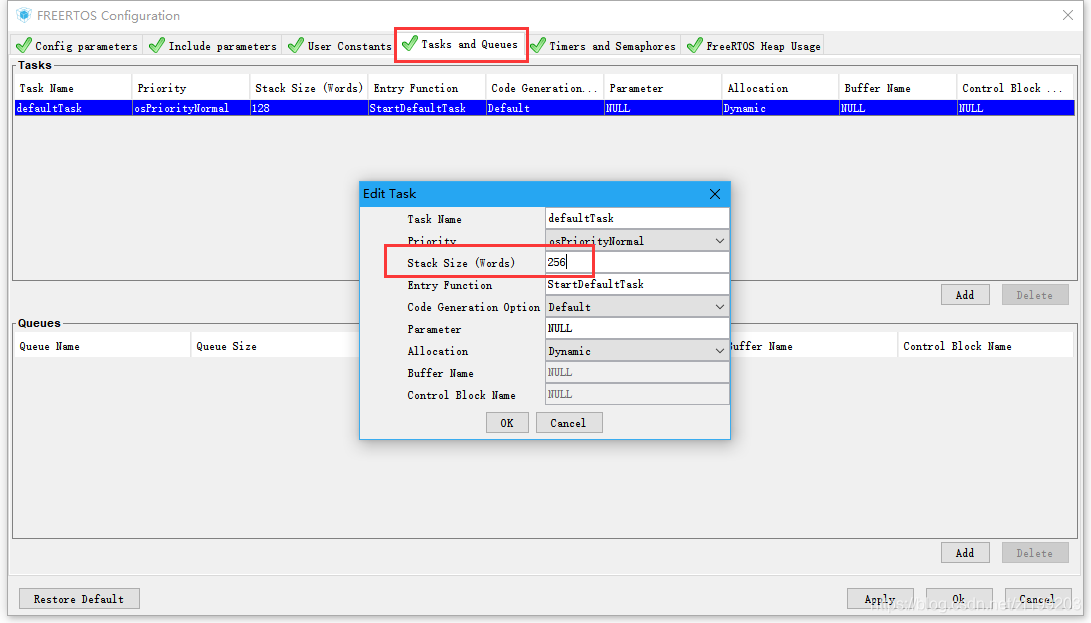Click Delete button in Queues section
The height and width of the screenshot is (623, 1091).
[x=1035, y=553]
